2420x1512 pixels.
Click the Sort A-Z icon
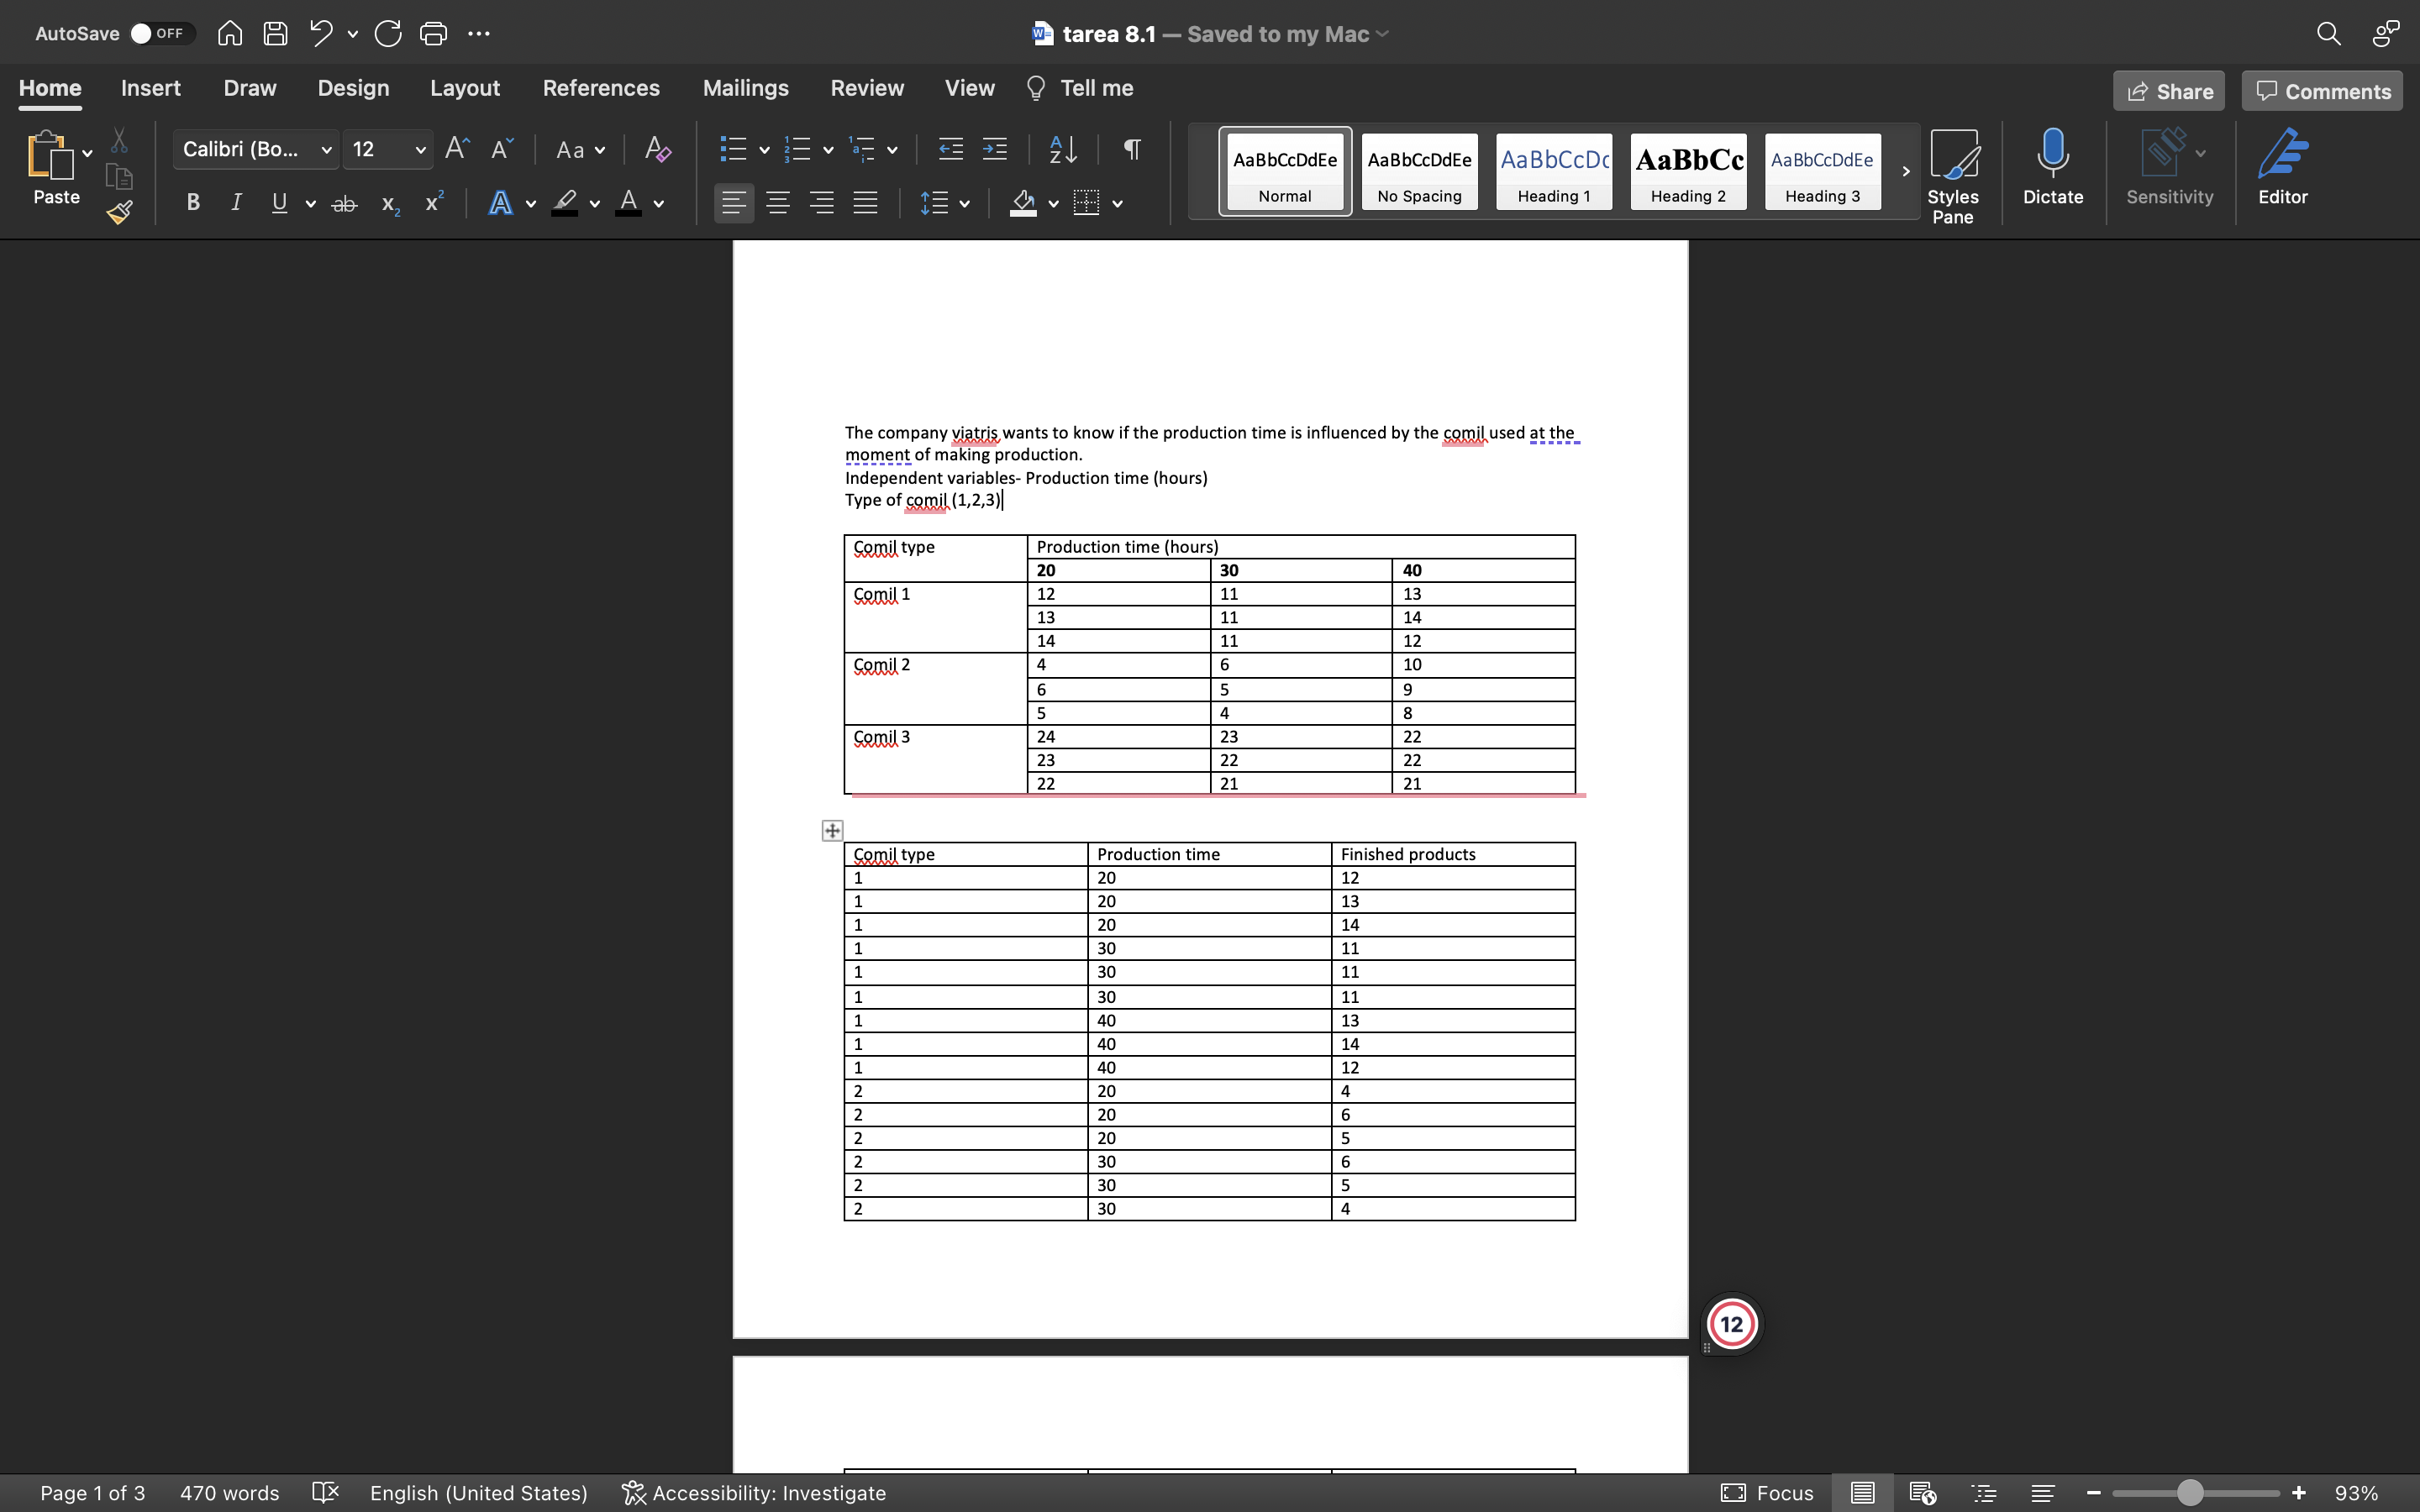[x=1062, y=150]
